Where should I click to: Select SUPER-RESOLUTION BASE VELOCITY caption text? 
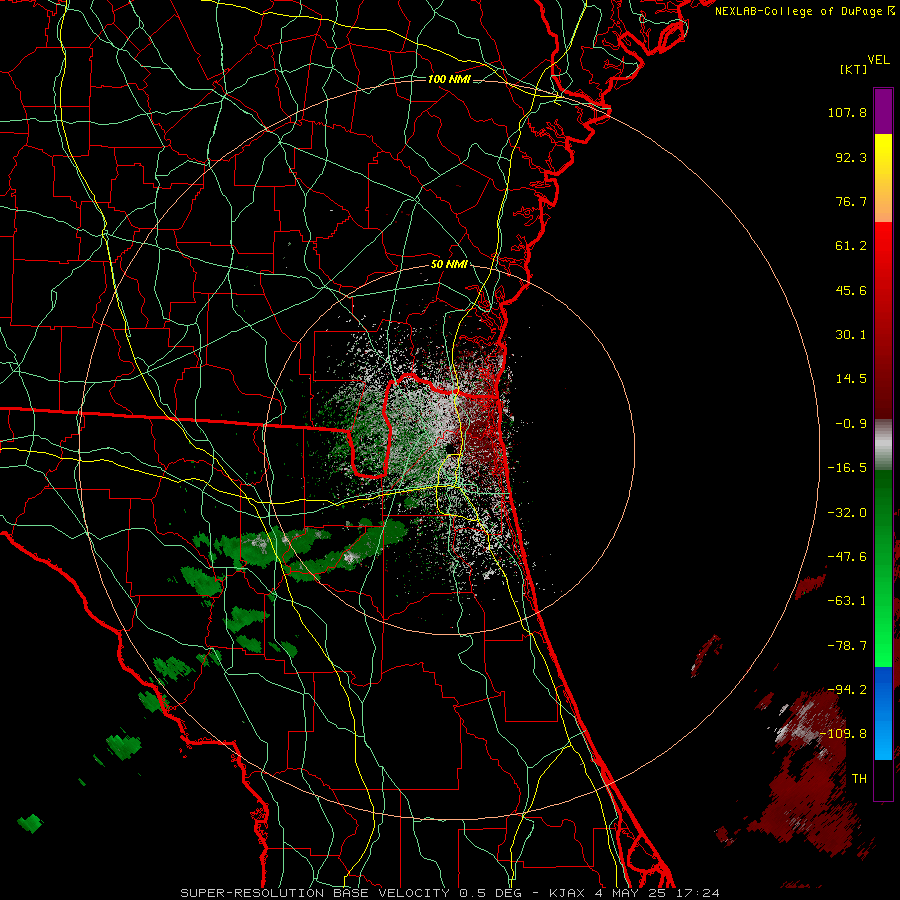click(x=315, y=893)
